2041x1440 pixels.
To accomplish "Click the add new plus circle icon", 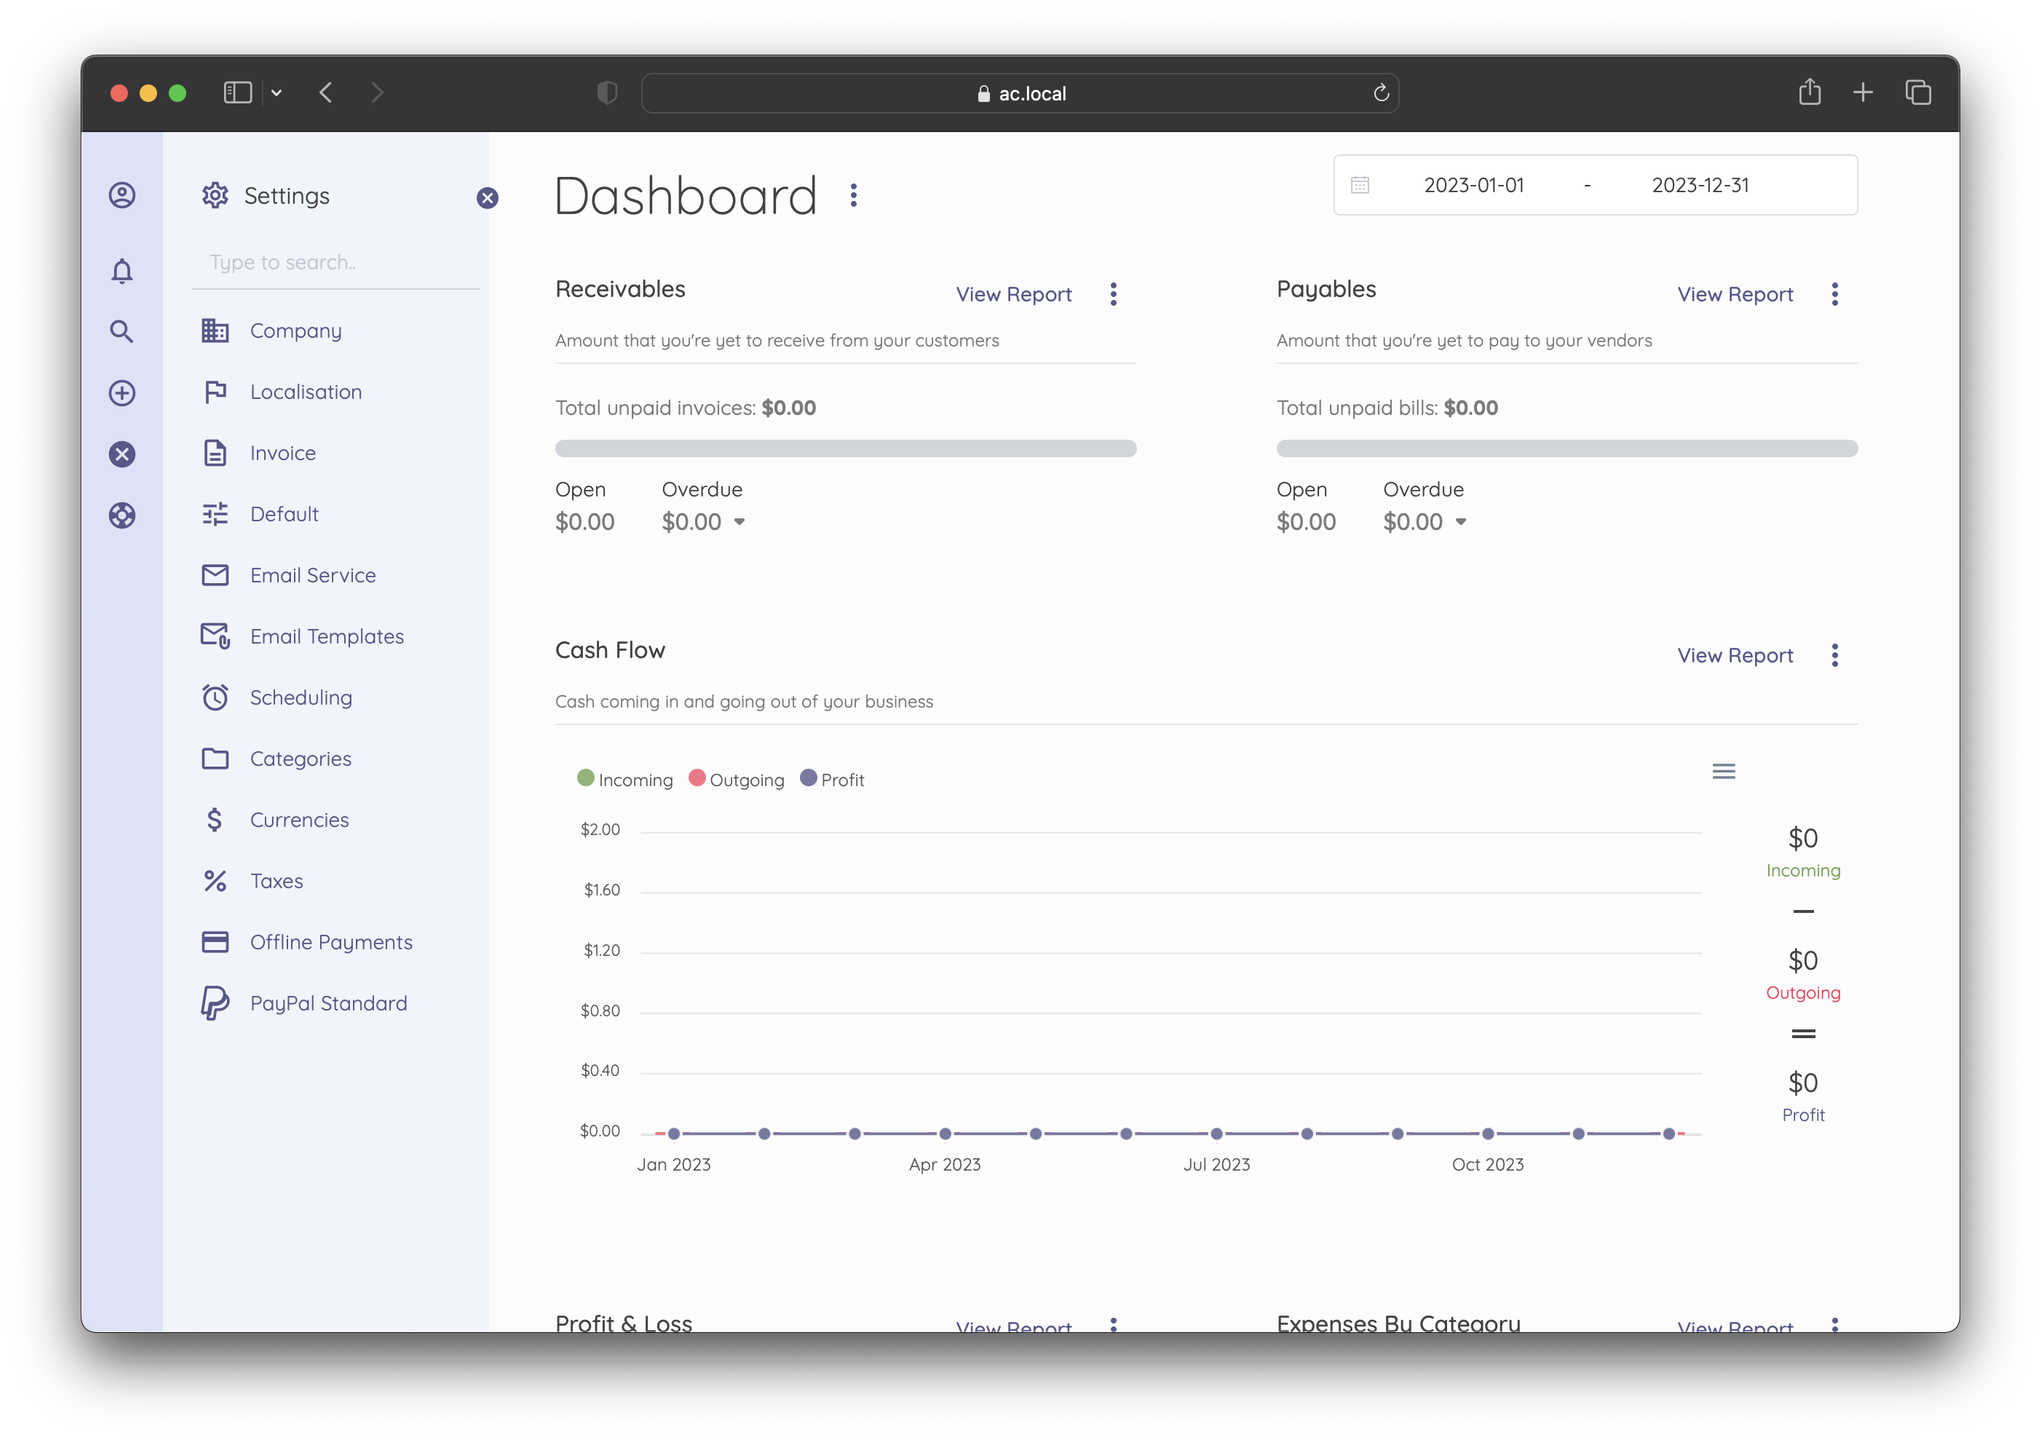I will point(122,393).
